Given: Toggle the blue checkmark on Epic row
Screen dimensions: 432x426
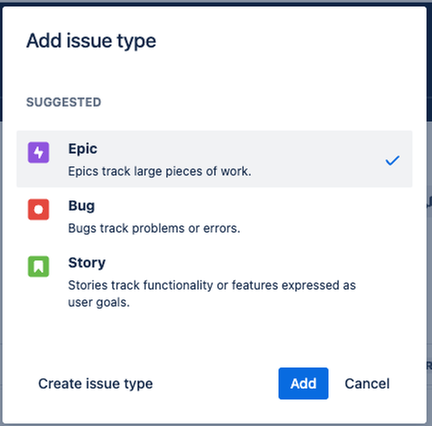Looking at the screenshot, I should pos(392,160).
